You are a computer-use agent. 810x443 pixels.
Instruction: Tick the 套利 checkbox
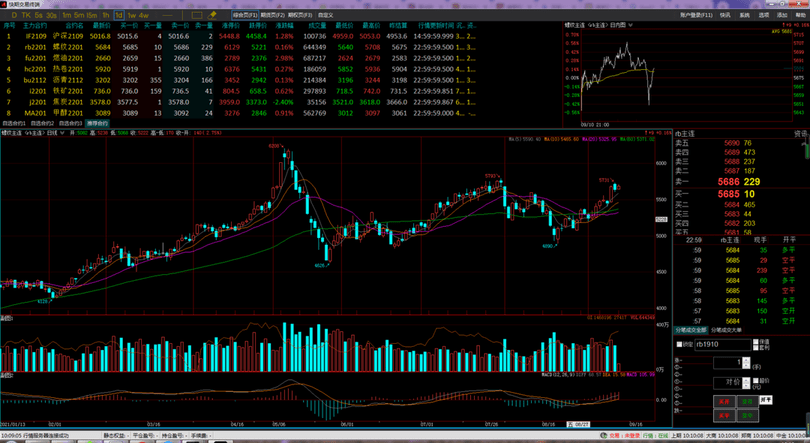click(x=757, y=348)
